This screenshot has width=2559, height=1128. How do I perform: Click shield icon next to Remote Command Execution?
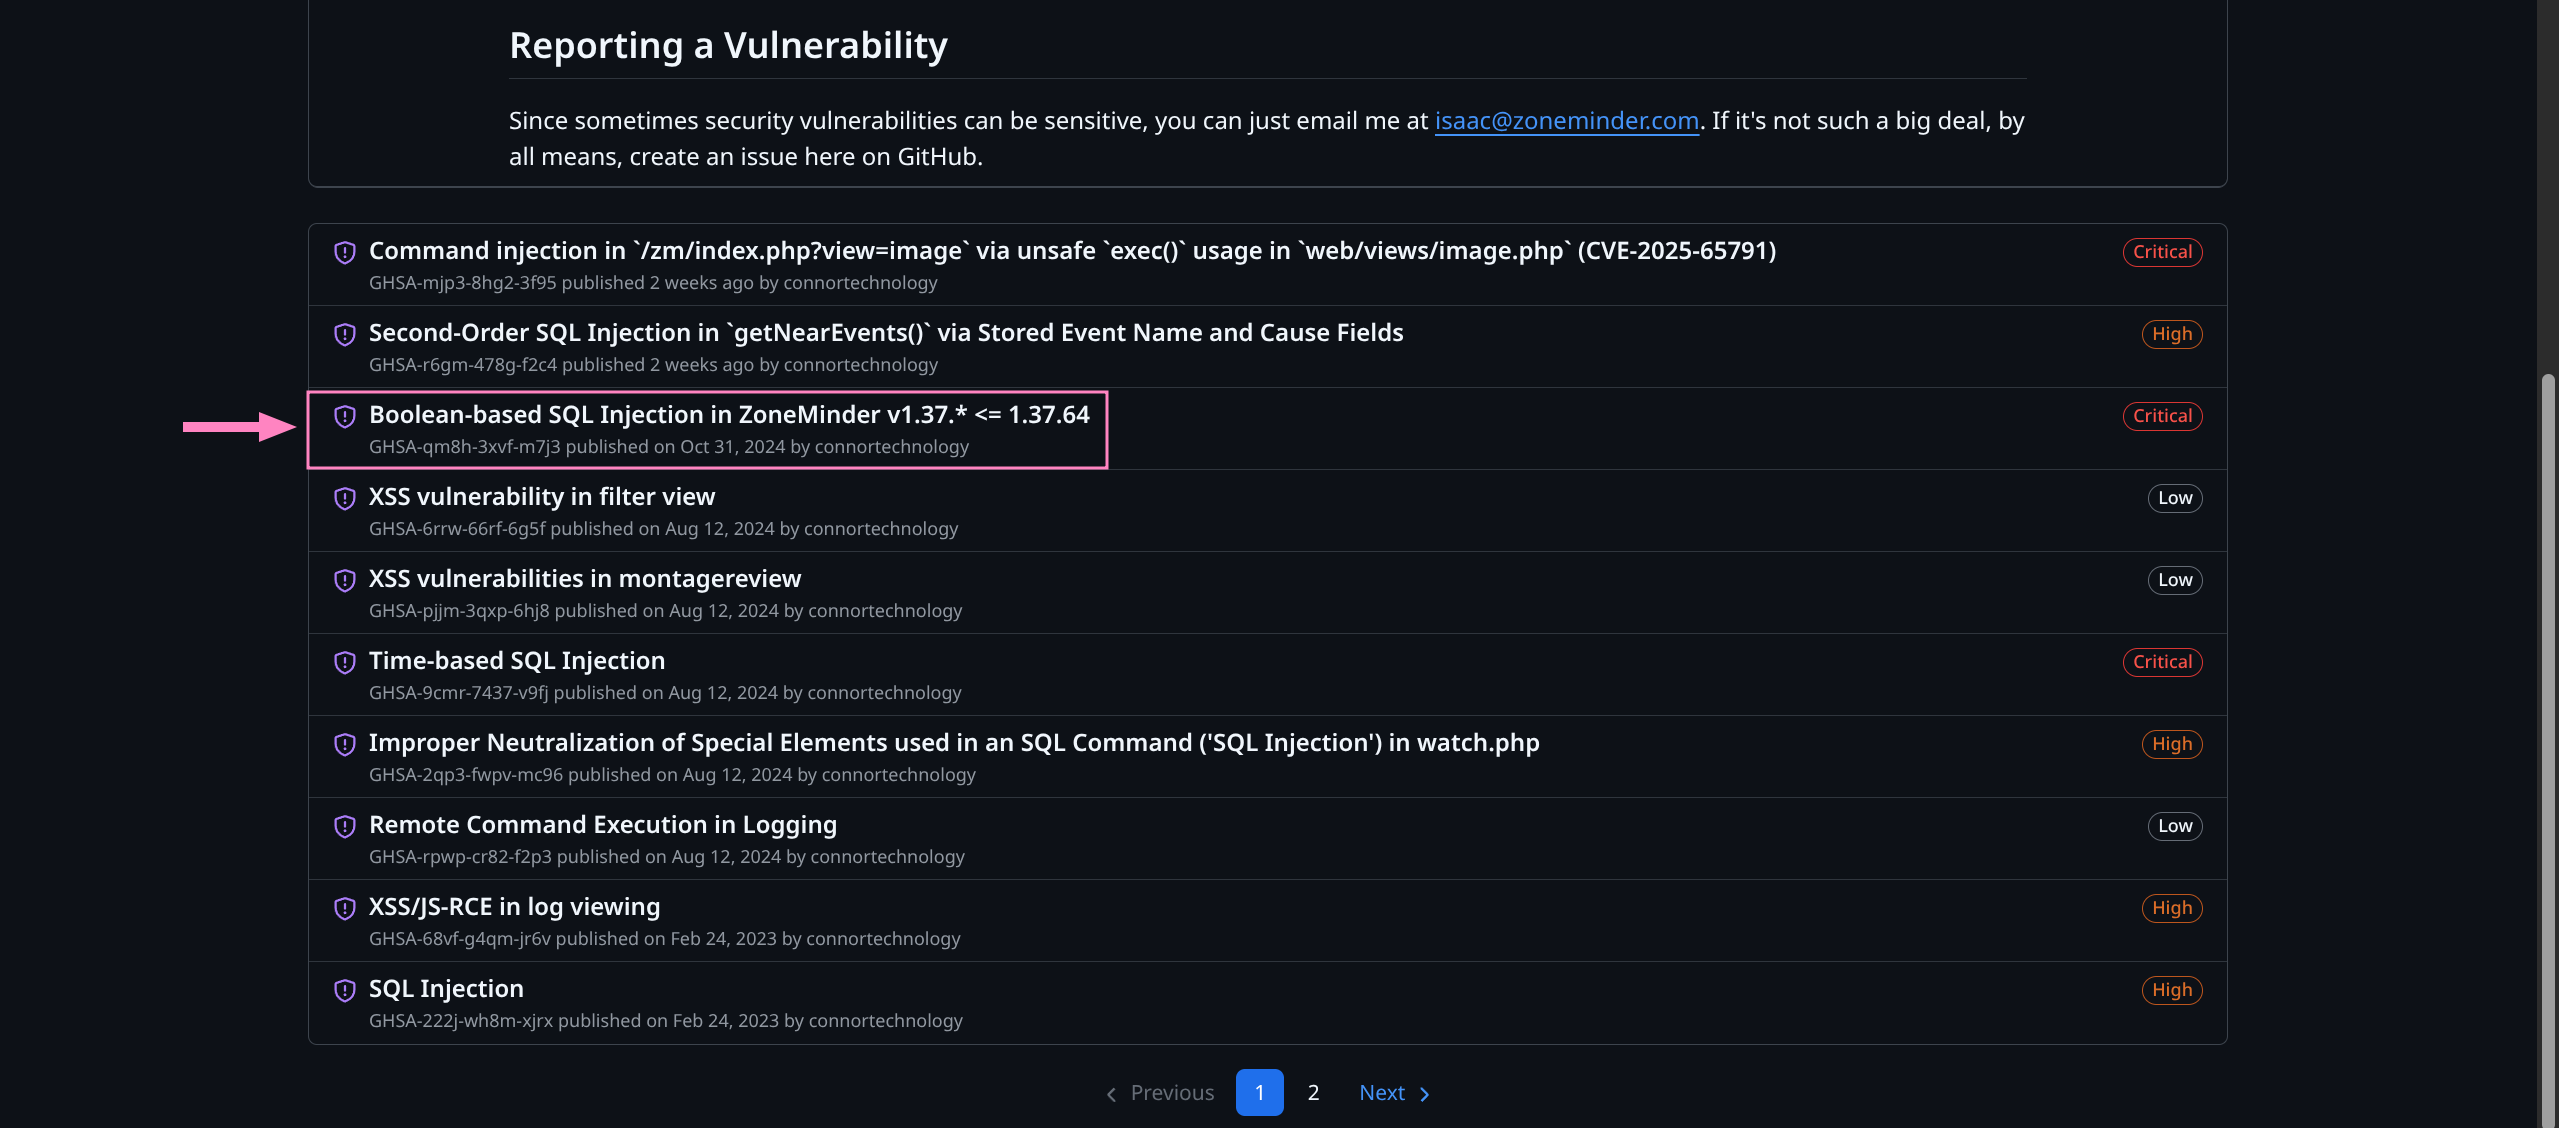point(344,826)
